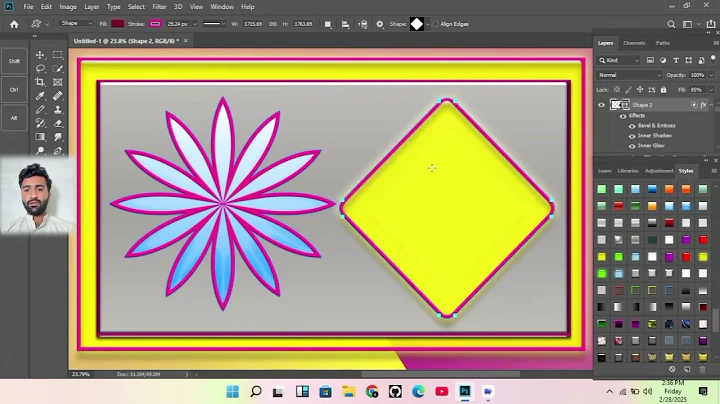
Task: Open the custom shape picker arrow
Action: tap(428, 24)
